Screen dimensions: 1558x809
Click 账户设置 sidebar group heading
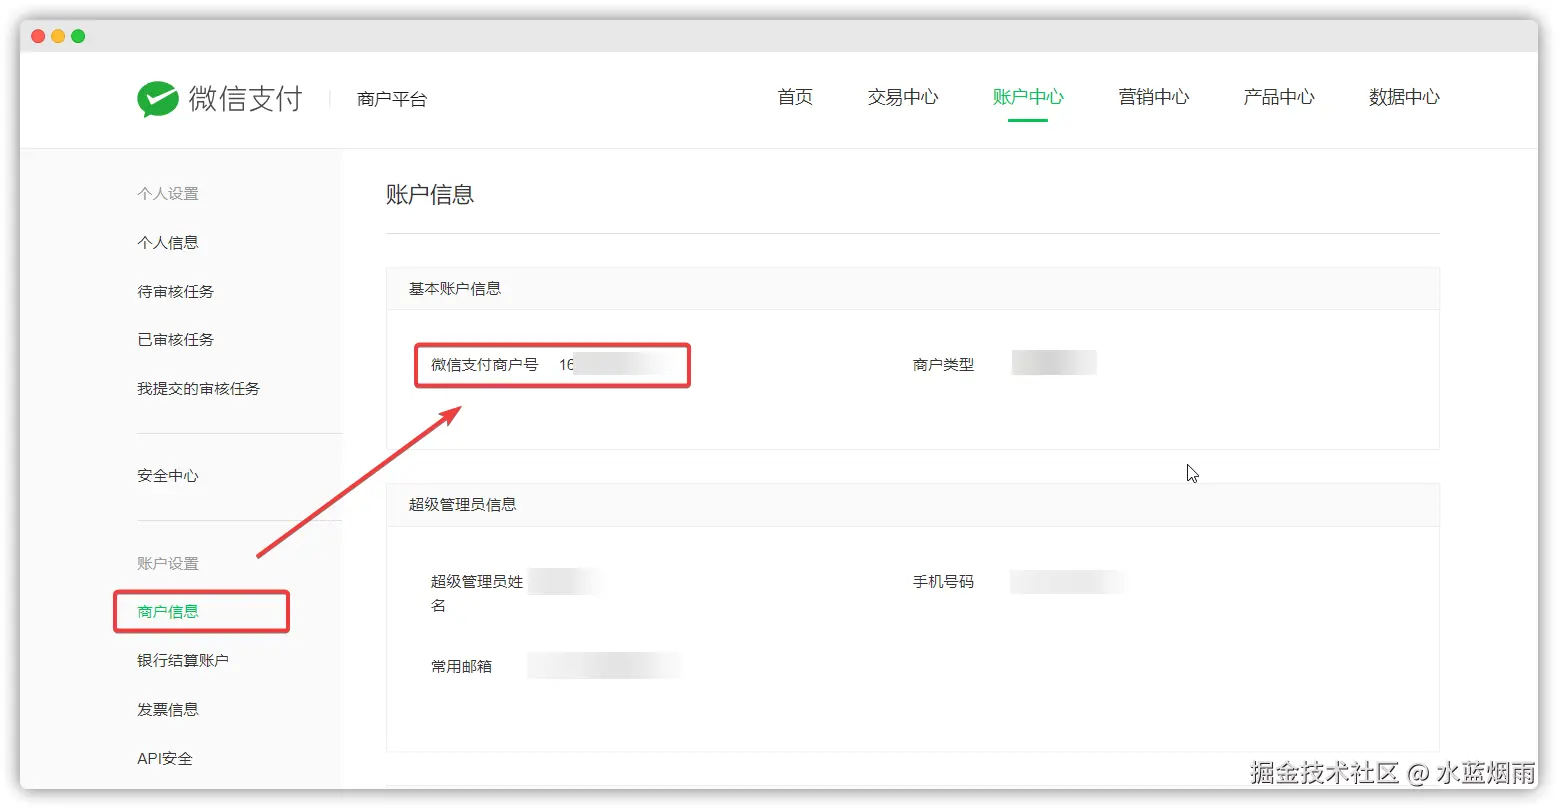[168, 564]
